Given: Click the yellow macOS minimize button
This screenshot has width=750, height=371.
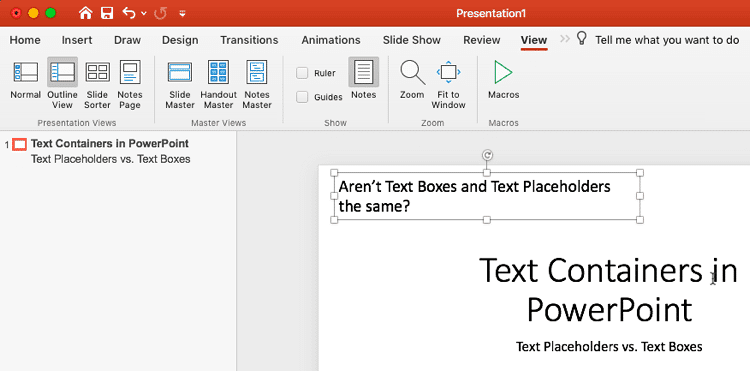Looking at the screenshot, I should (33, 13).
